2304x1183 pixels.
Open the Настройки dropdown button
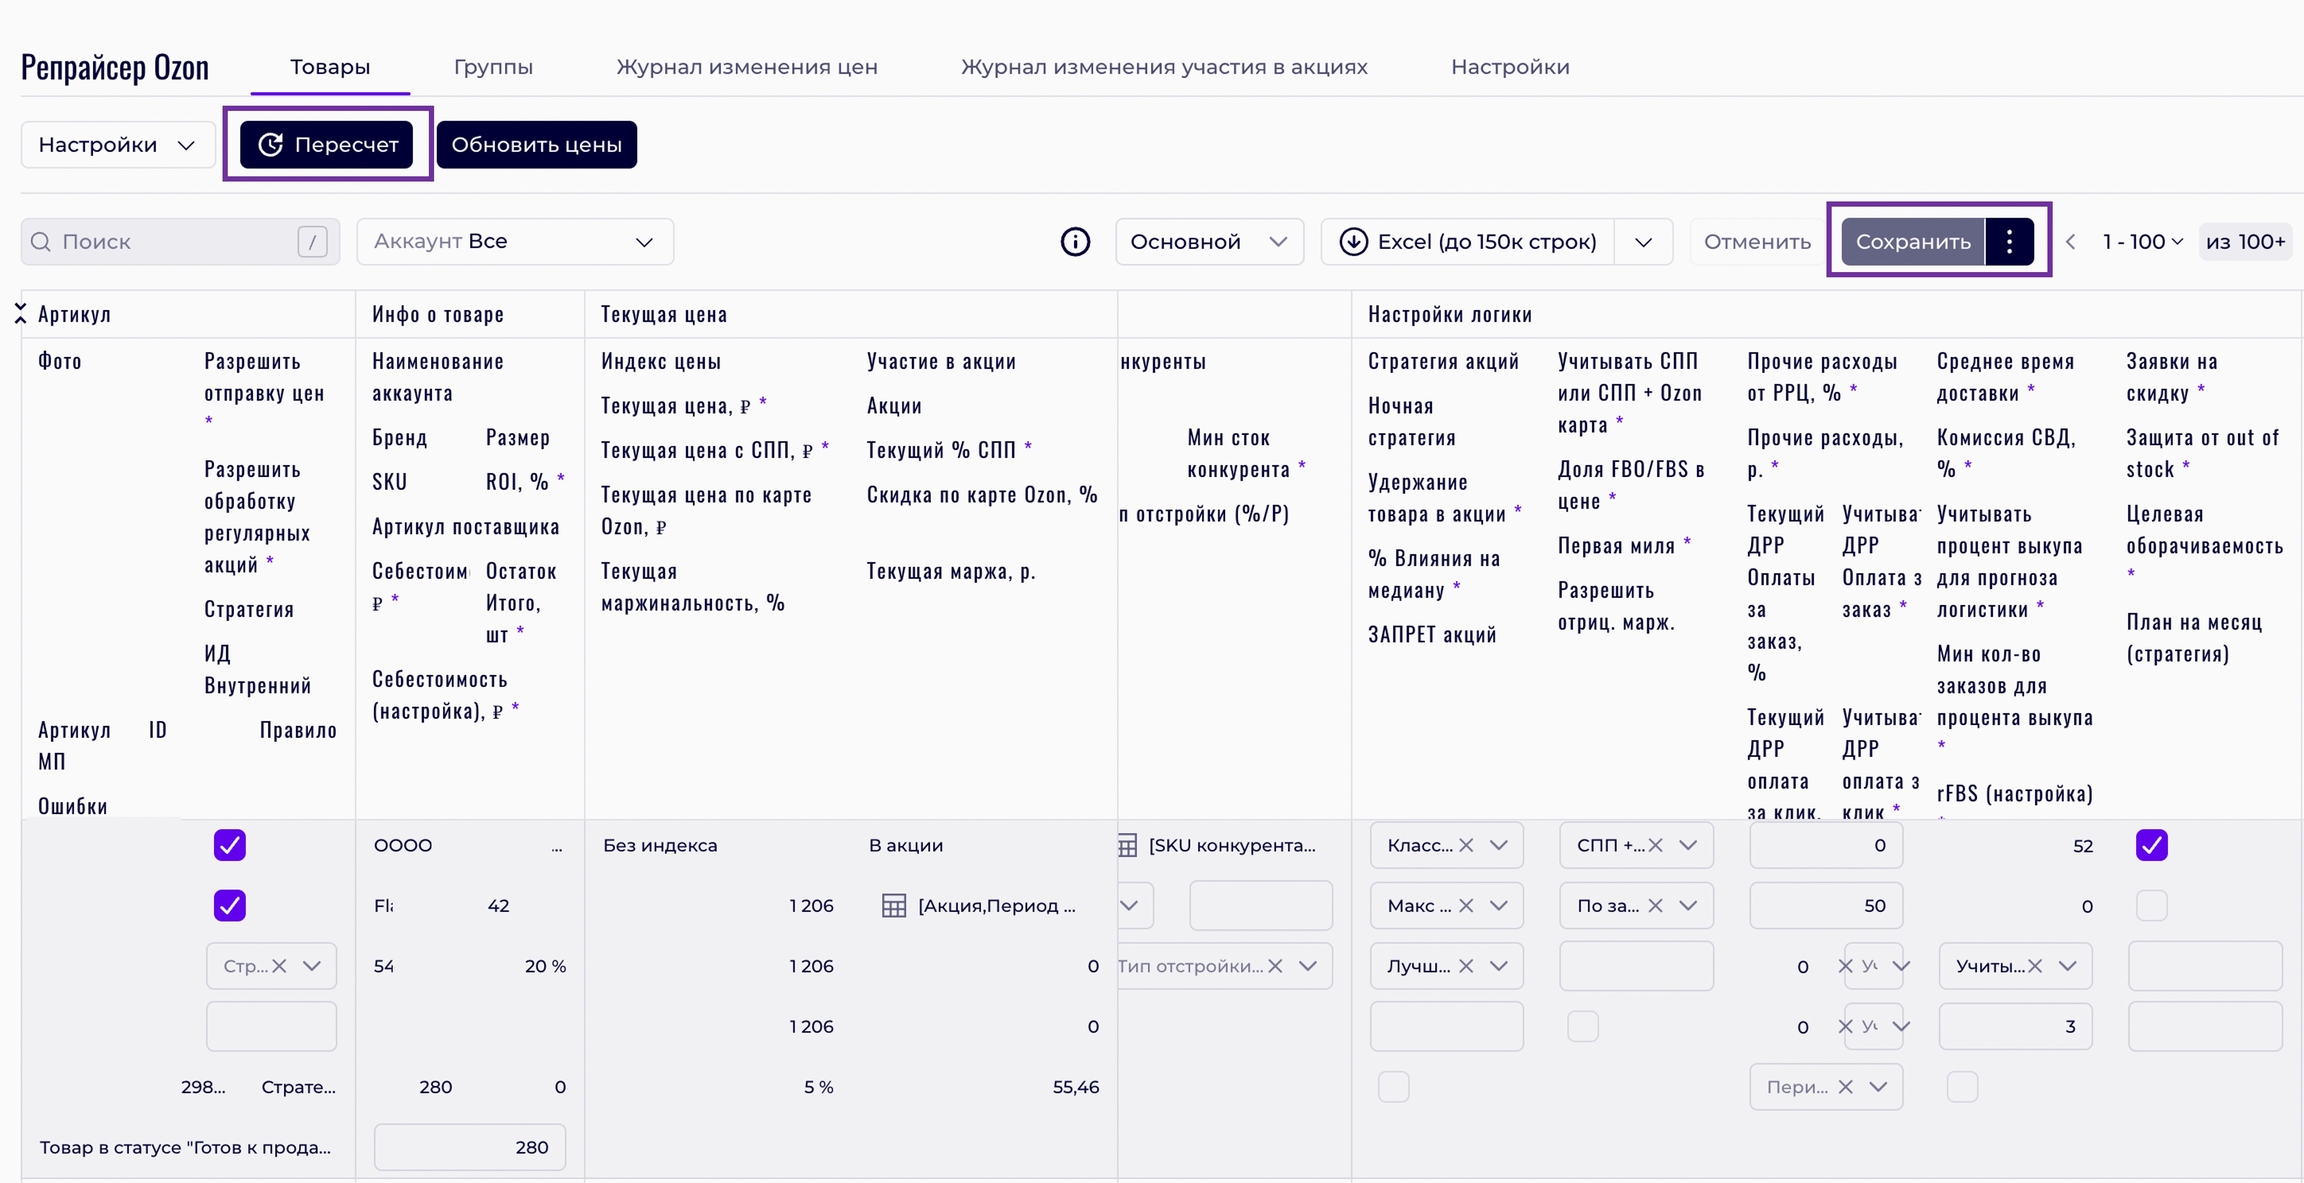click(117, 145)
